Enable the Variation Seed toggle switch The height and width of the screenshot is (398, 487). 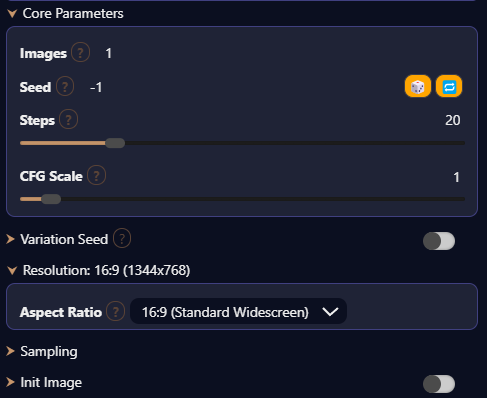tap(439, 241)
